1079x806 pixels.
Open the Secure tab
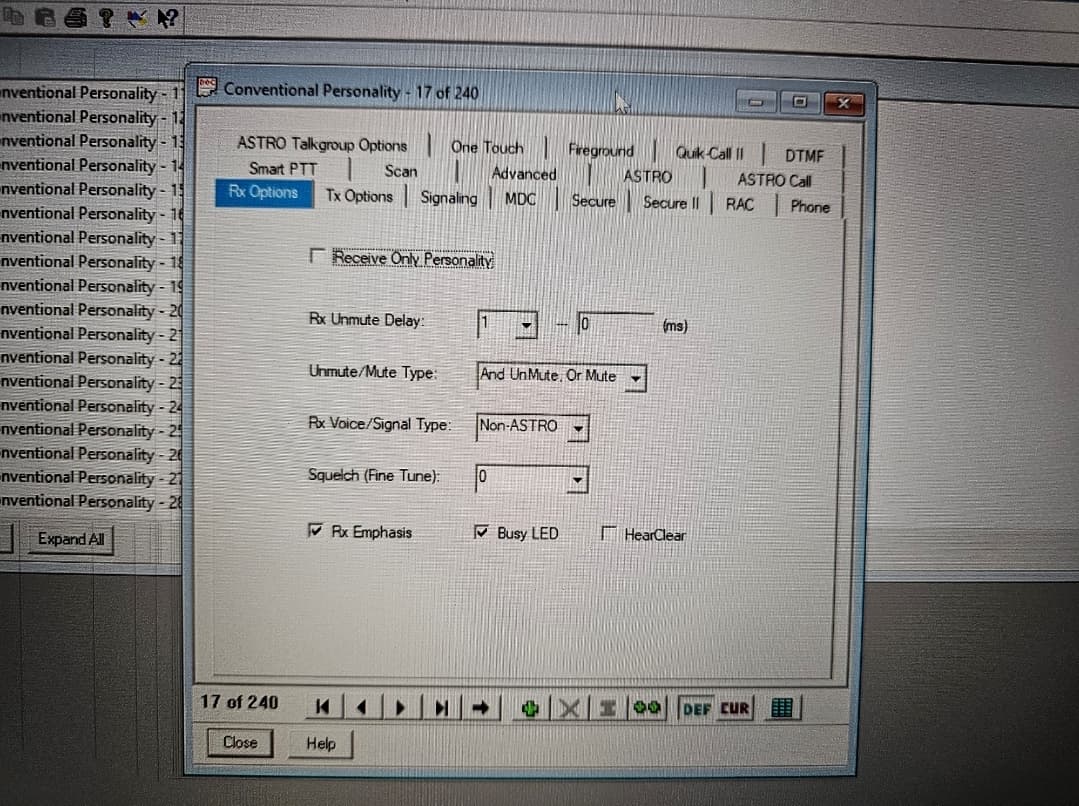pyautogui.click(x=593, y=202)
